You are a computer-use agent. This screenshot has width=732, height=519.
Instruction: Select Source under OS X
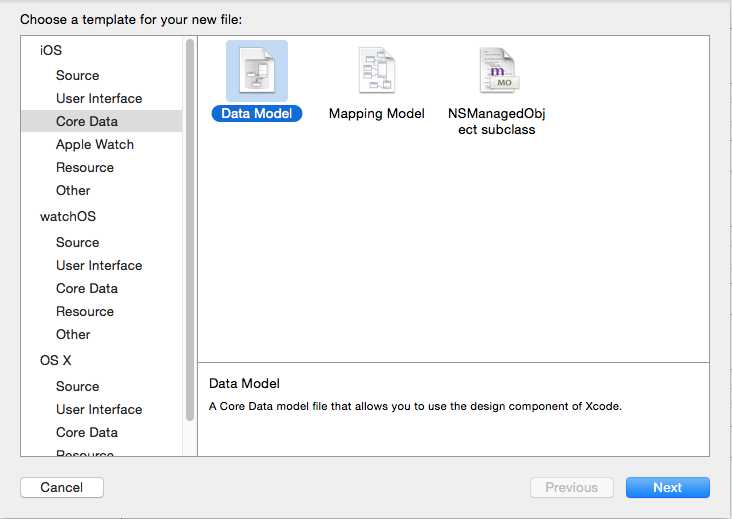(x=78, y=386)
